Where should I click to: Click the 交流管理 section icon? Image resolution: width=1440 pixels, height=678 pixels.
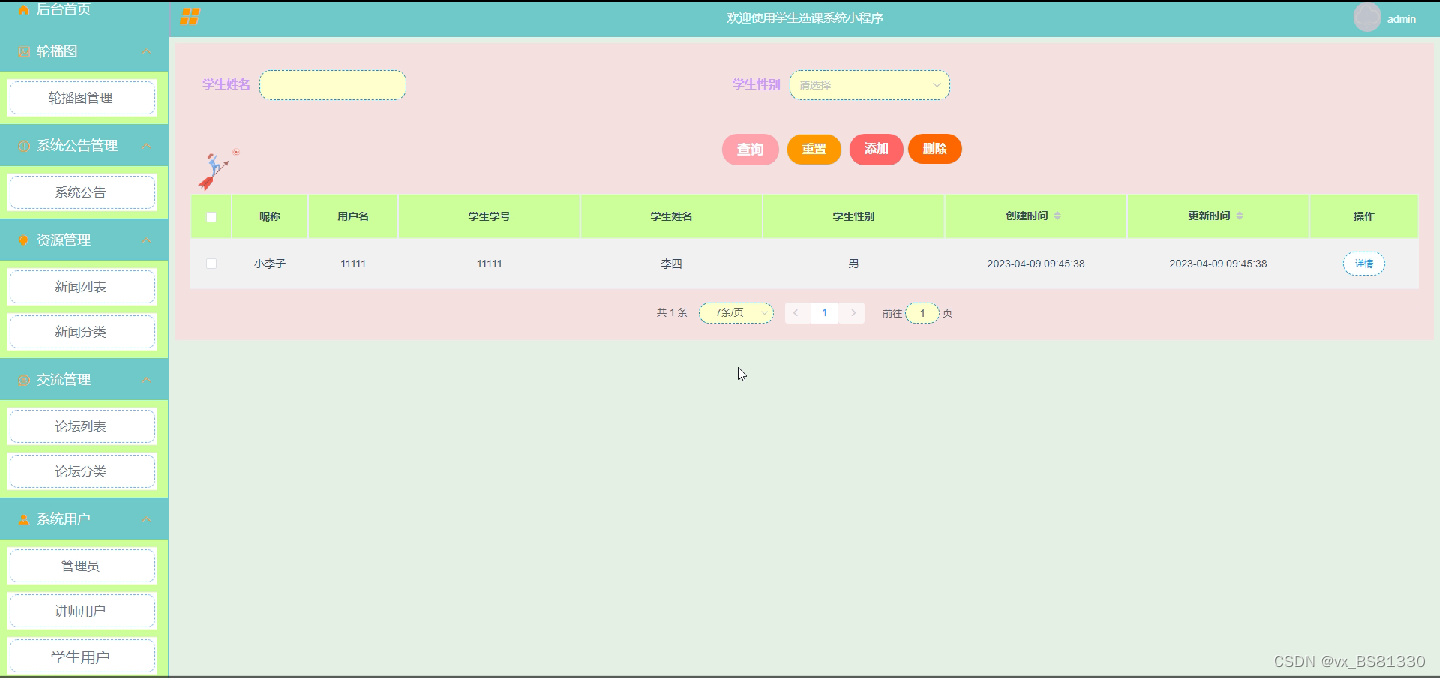pyautogui.click(x=24, y=380)
